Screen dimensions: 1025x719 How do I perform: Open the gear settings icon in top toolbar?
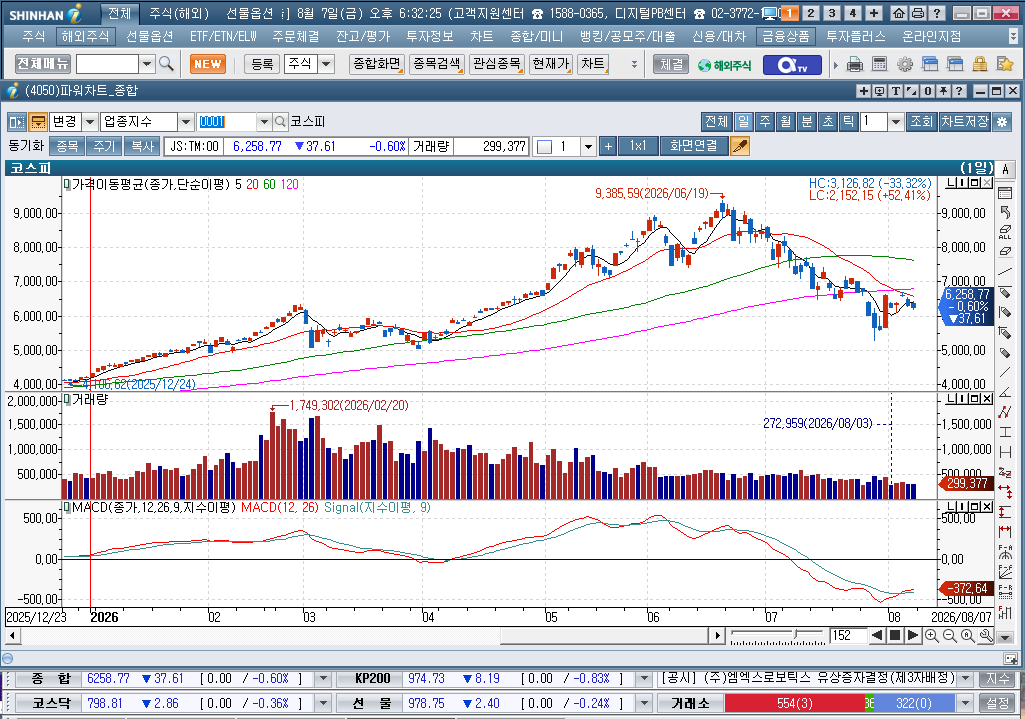(x=905, y=64)
